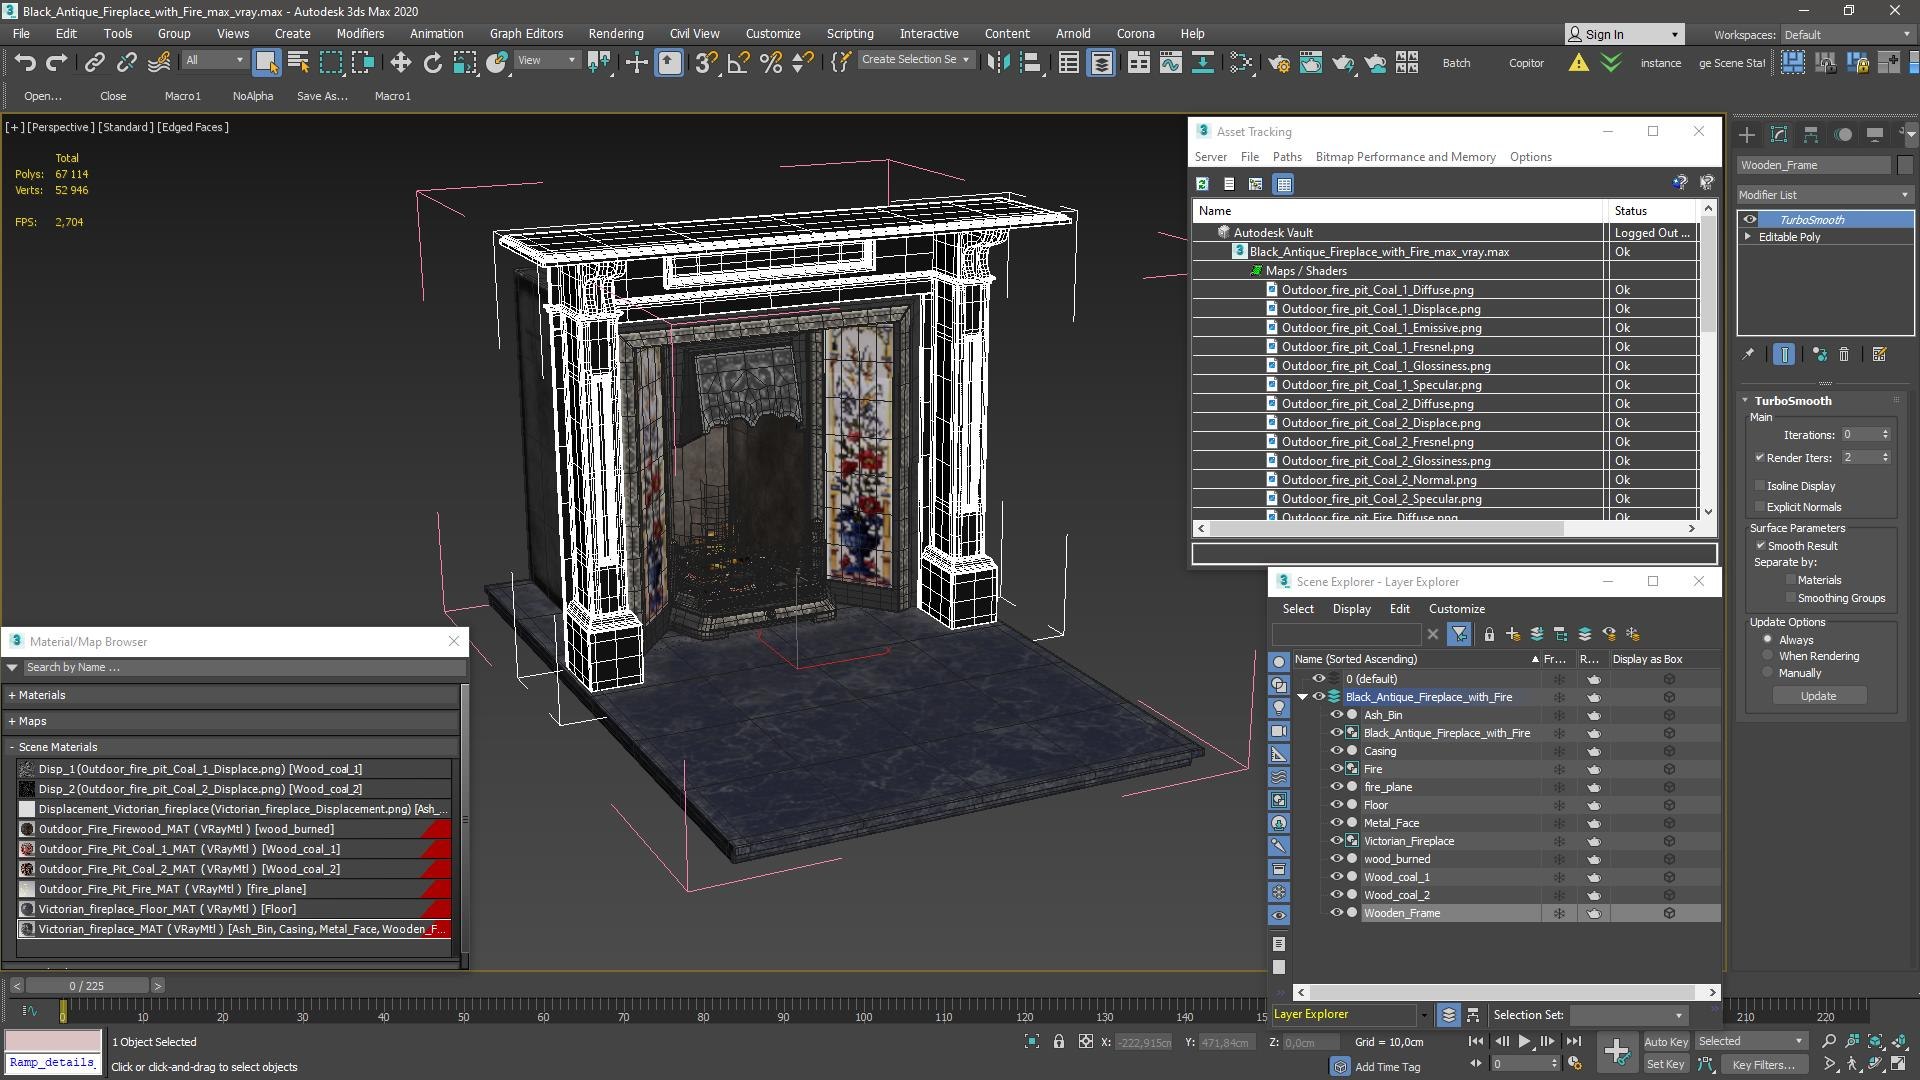
Task: Collapse the Black_Antique_Fireplace_with_Fire layer
Action: (1302, 697)
